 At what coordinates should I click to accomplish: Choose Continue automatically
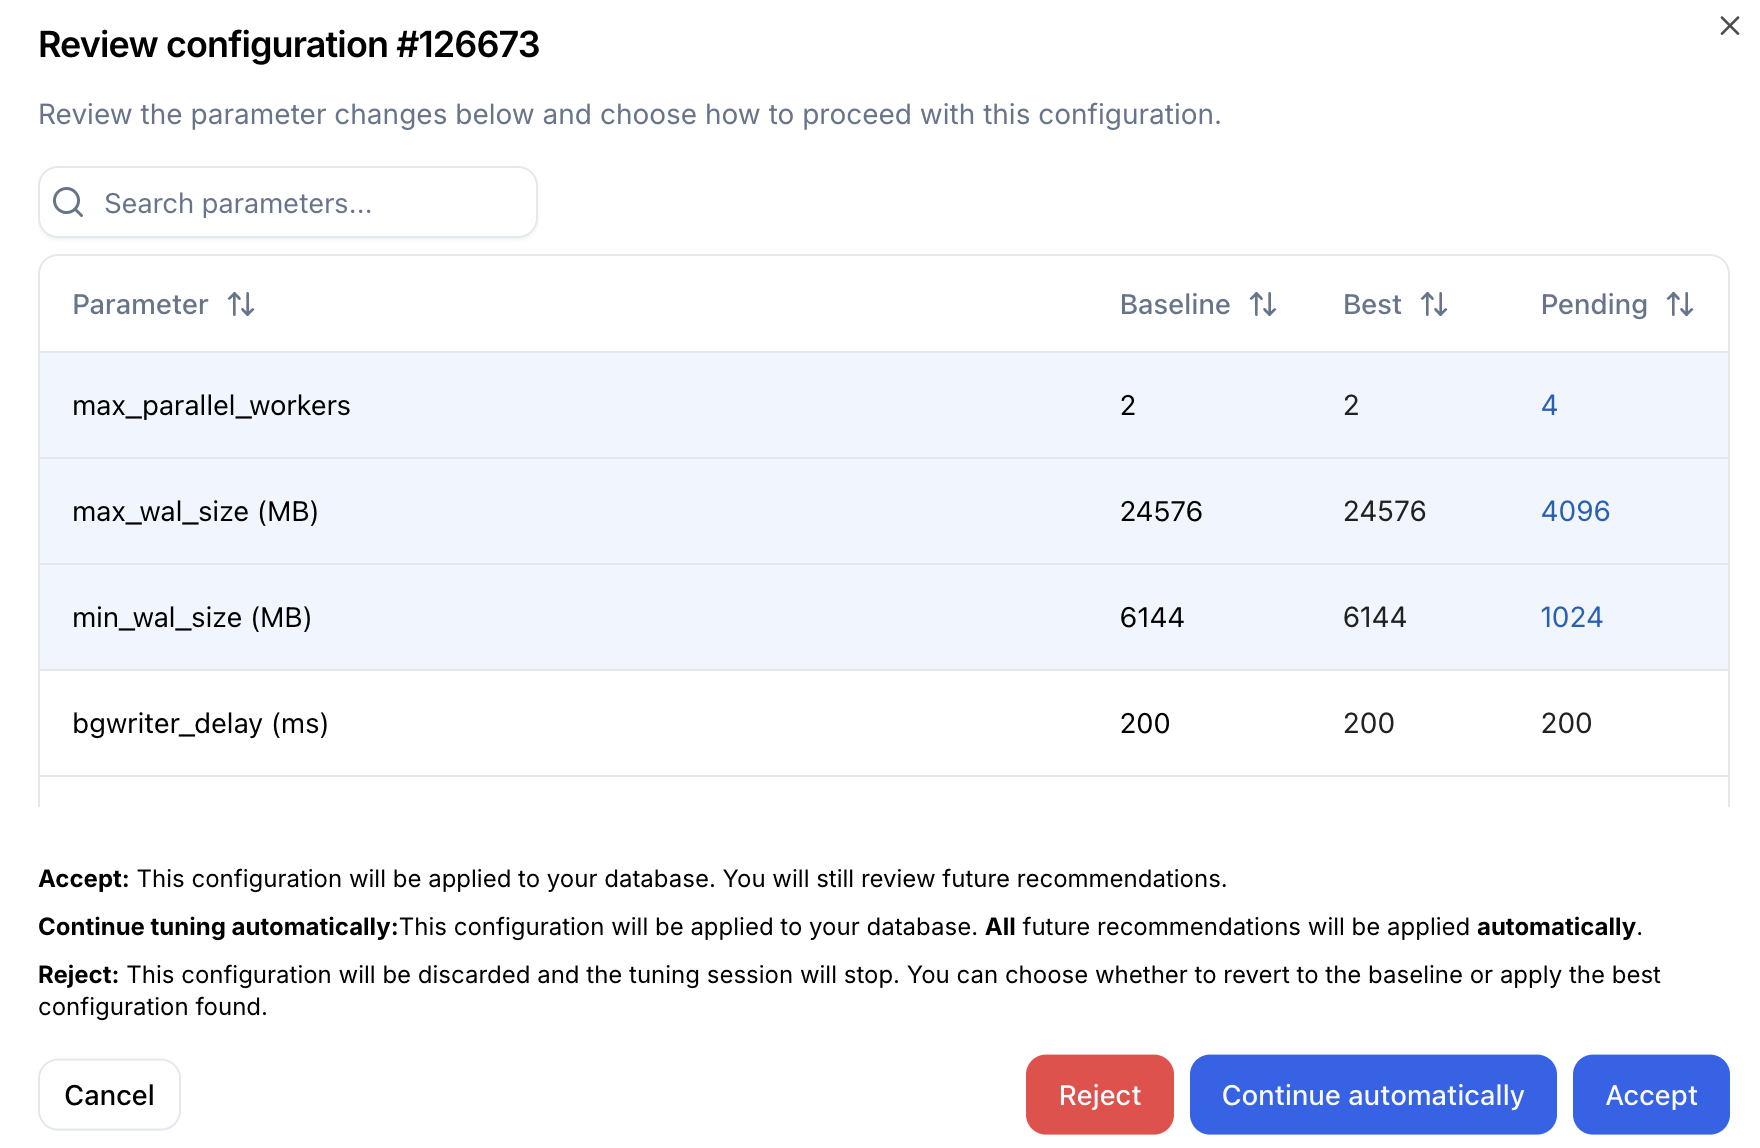pos(1372,1095)
